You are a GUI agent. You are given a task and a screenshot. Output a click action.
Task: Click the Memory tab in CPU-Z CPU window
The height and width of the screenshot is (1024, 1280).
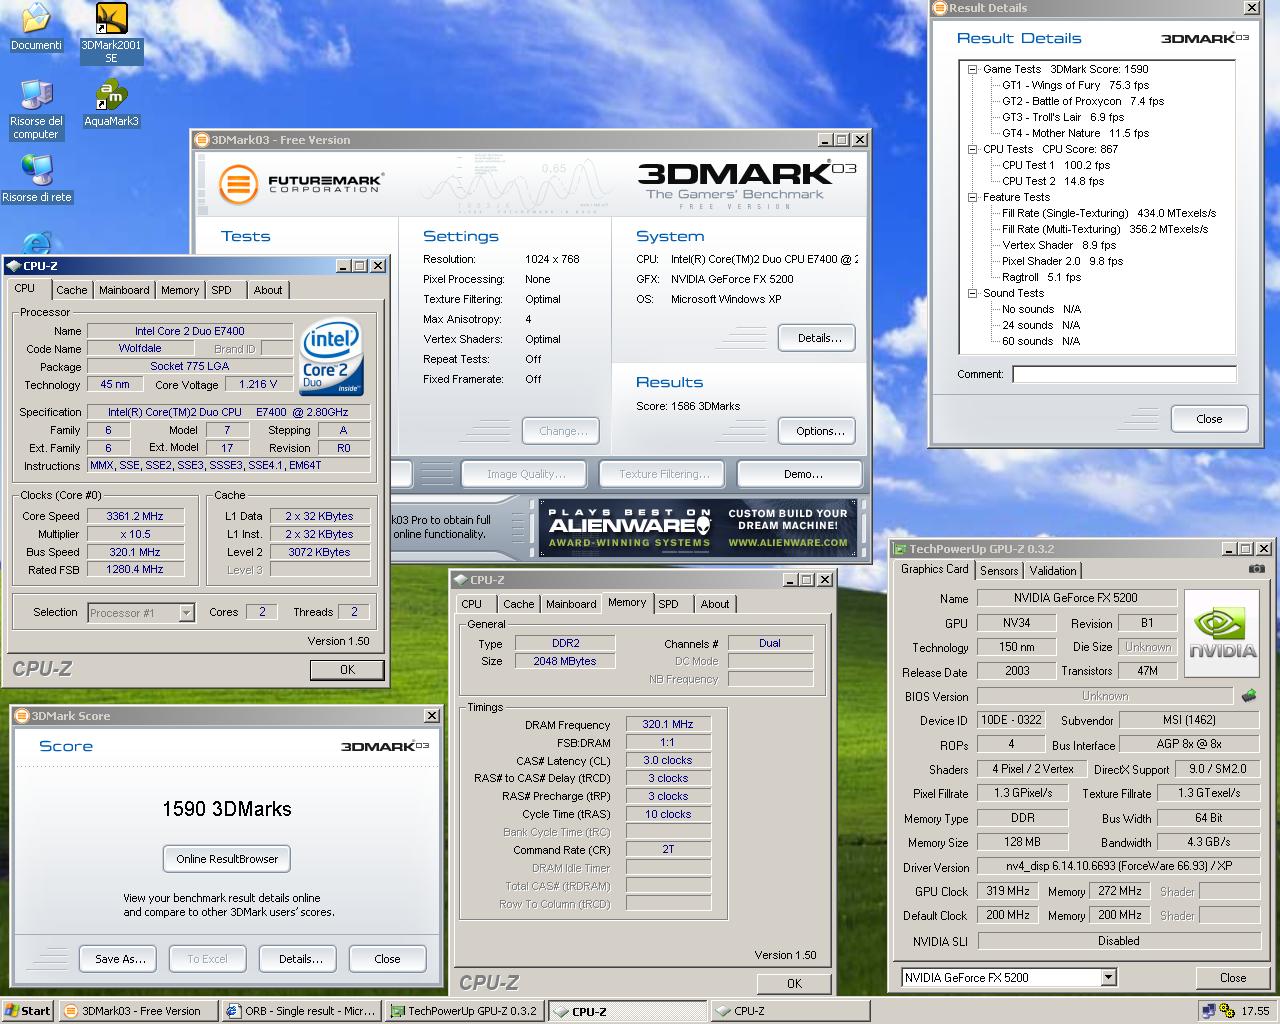click(x=180, y=290)
